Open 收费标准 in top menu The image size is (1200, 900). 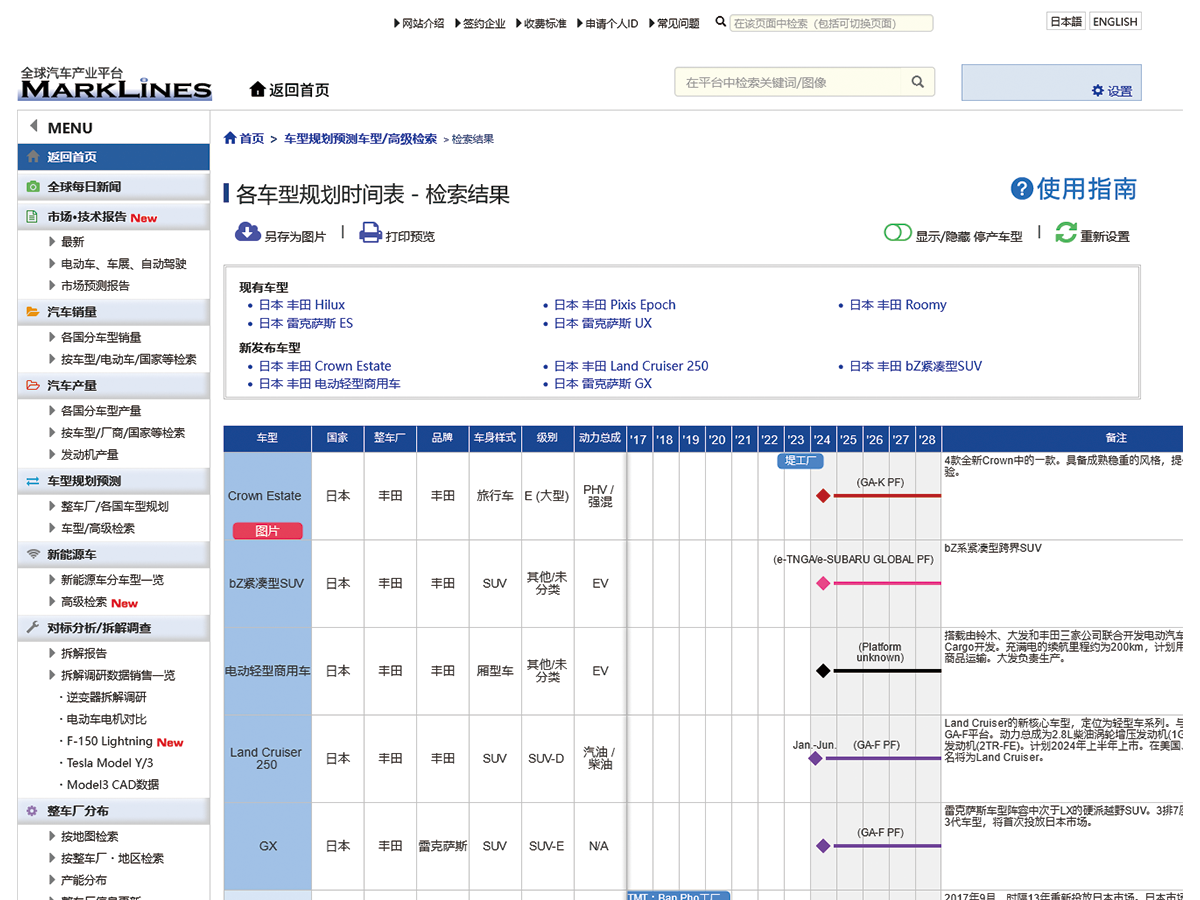click(542, 23)
